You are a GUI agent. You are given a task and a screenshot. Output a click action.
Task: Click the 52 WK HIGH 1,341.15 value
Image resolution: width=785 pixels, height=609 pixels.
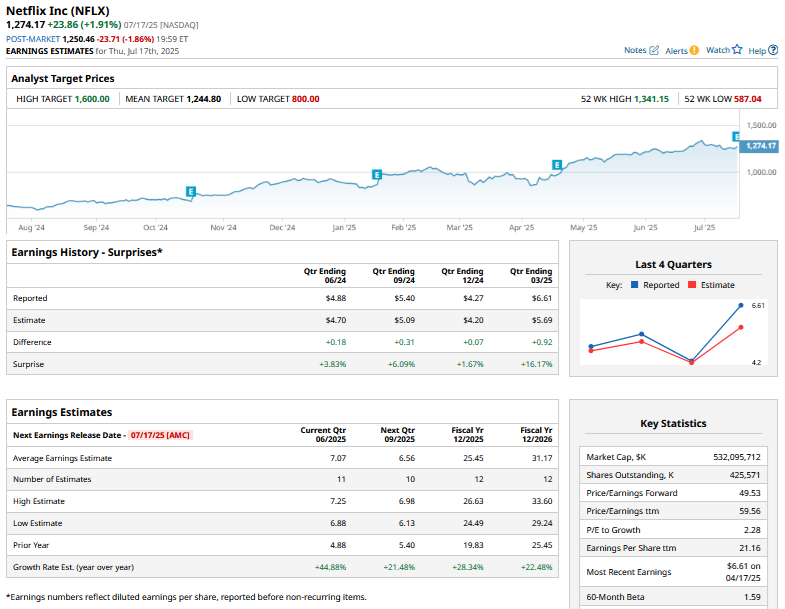coord(651,99)
